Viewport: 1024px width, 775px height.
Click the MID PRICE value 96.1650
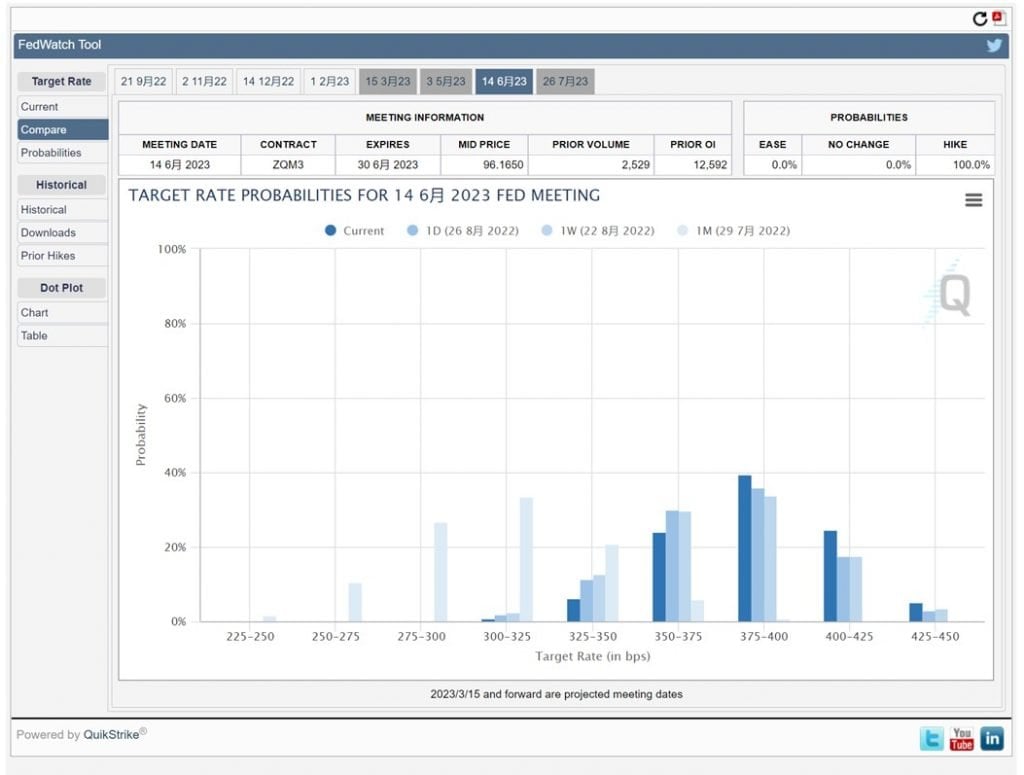[x=503, y=165]
